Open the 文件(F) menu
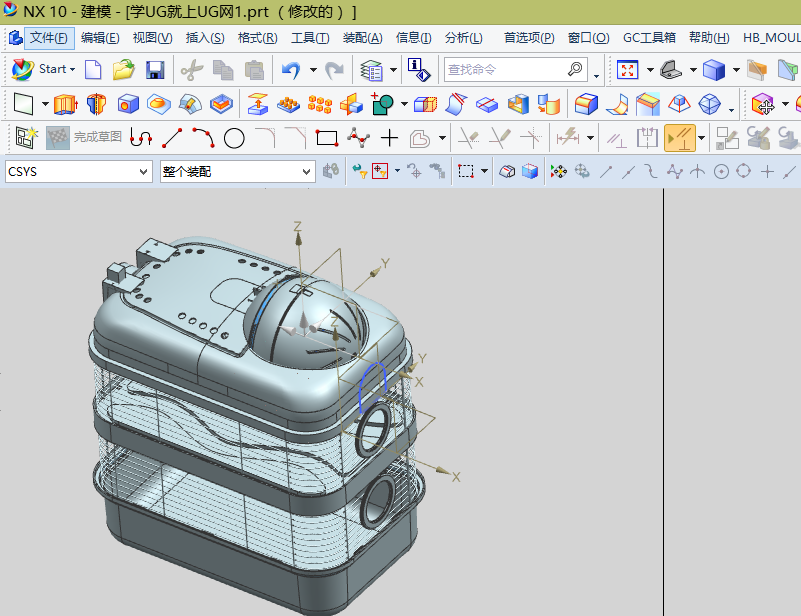 (x=48, y=38)
